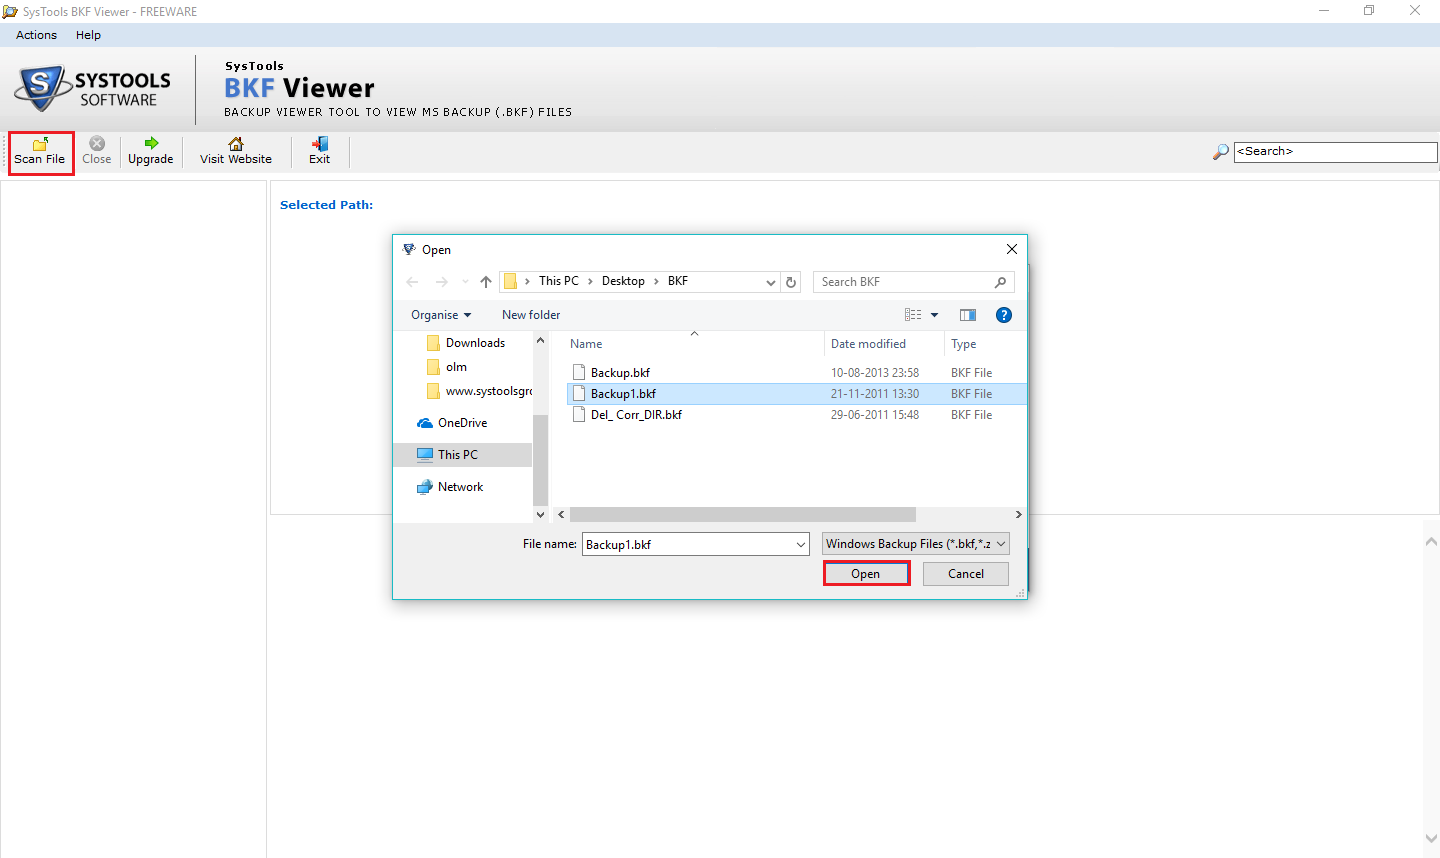This screenshot has height=858, width=1440.
Task: Refresh the BKF folder listing
Action: (x=791, y=282)
